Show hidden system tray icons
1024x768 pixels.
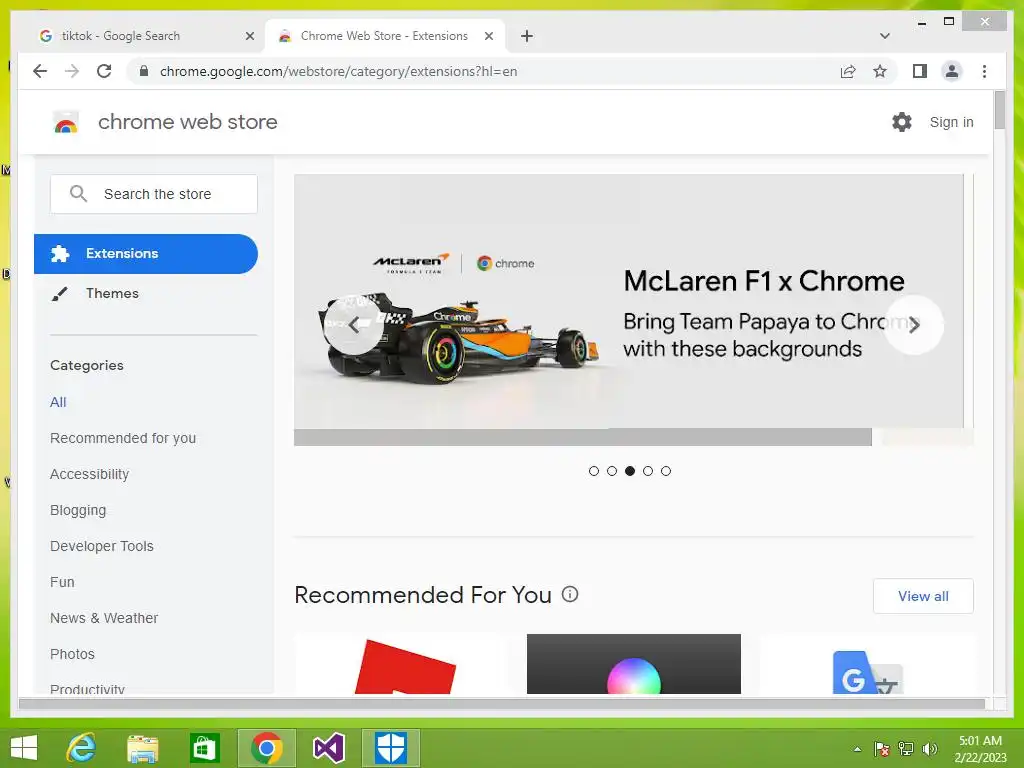[857, 749]
